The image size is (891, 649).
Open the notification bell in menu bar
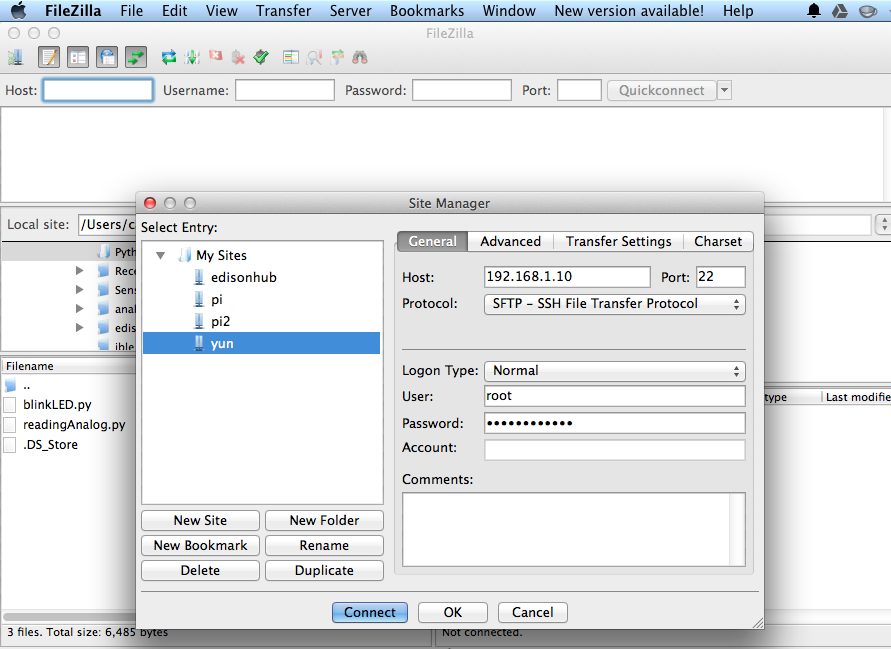[x=814, y=10]
